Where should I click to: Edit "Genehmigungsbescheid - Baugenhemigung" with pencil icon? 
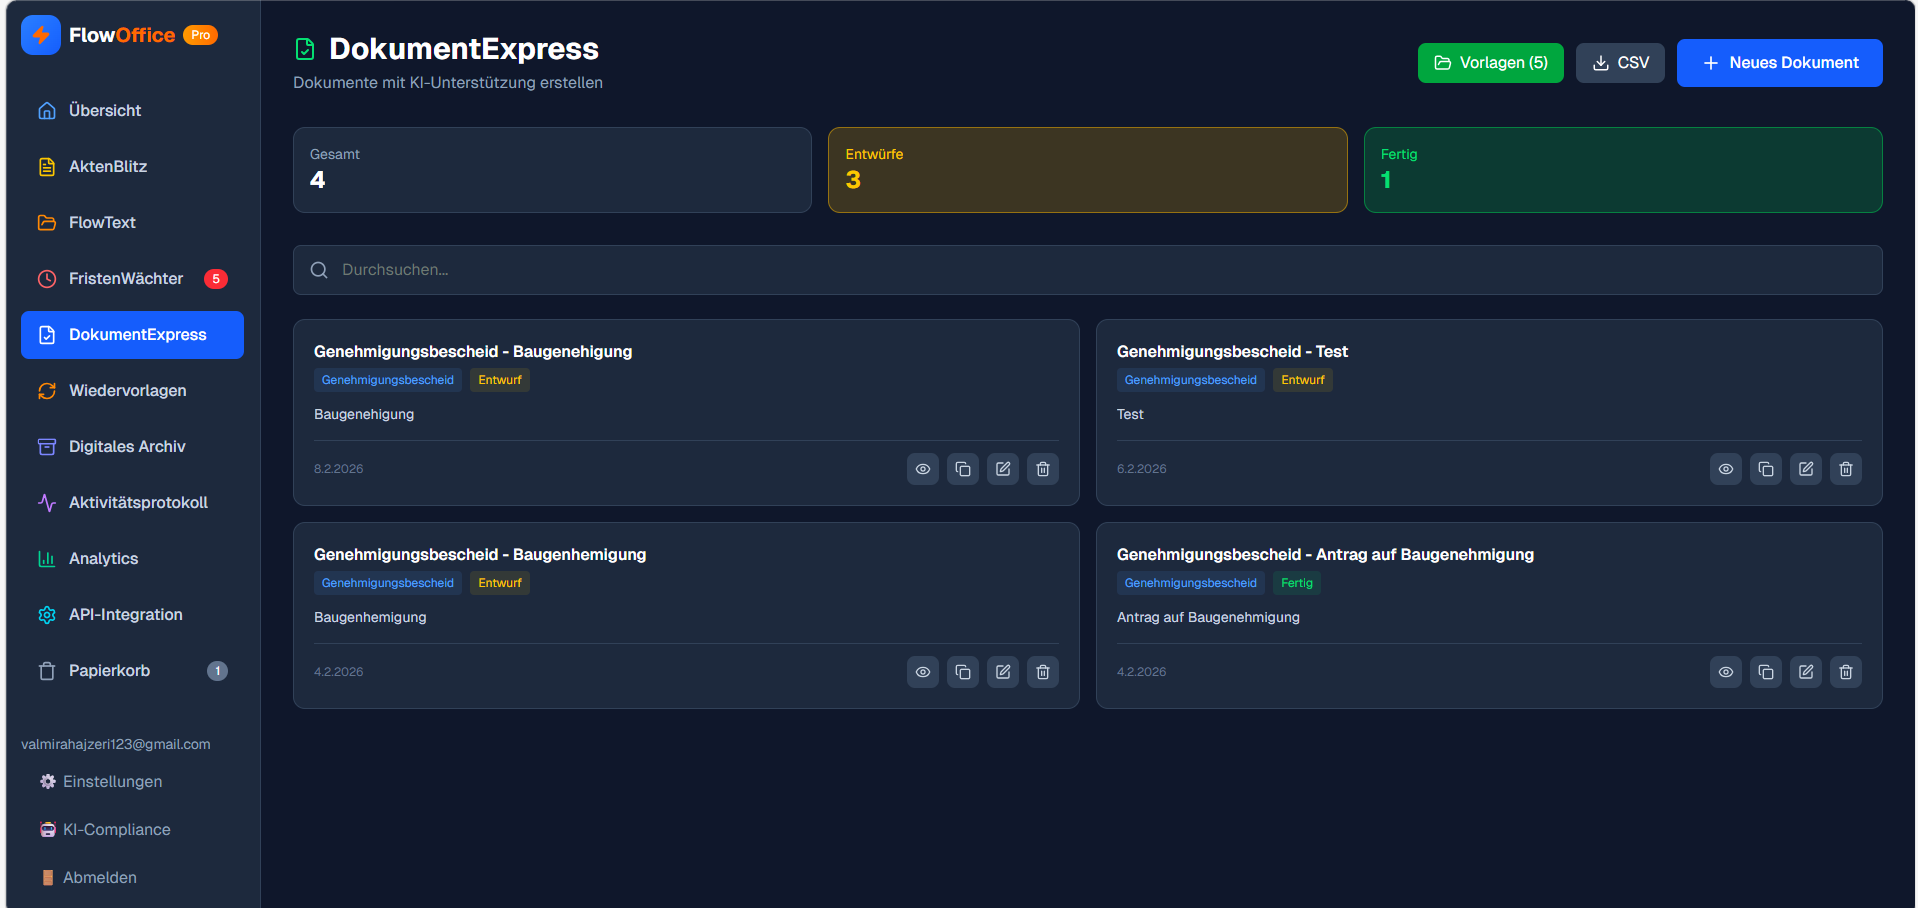click(x=1002, y=671)
